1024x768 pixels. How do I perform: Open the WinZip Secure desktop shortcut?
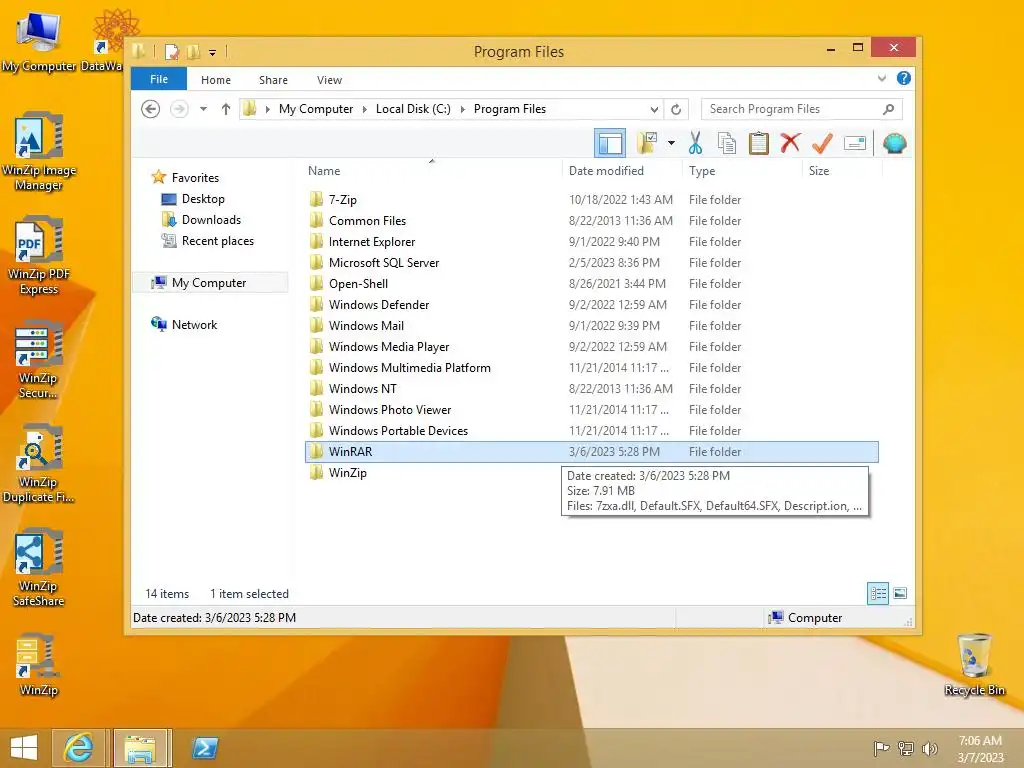pos(39,359)
